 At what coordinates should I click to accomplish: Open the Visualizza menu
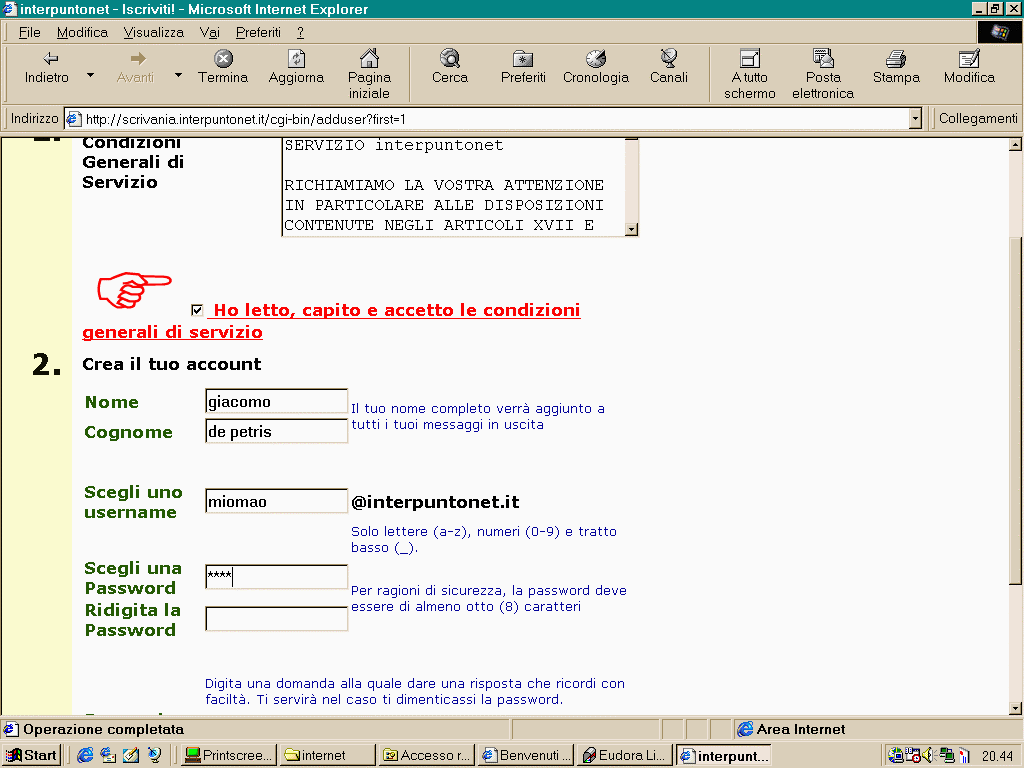pyautogui.click(x=153, y=32)
